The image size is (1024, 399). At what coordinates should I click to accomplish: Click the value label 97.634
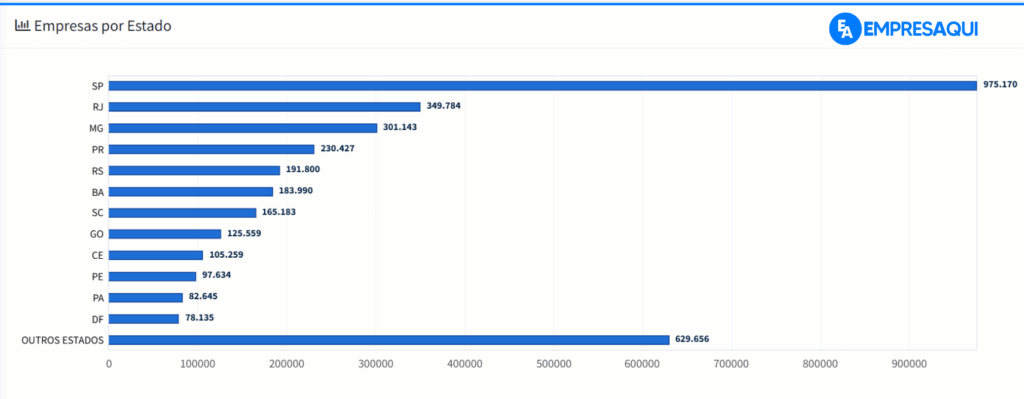click(216, 275)
